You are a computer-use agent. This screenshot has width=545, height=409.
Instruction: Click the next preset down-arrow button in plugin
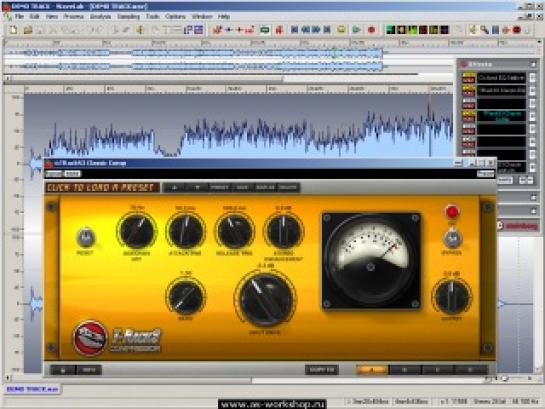pyautogui.click(x=197, y=188)
